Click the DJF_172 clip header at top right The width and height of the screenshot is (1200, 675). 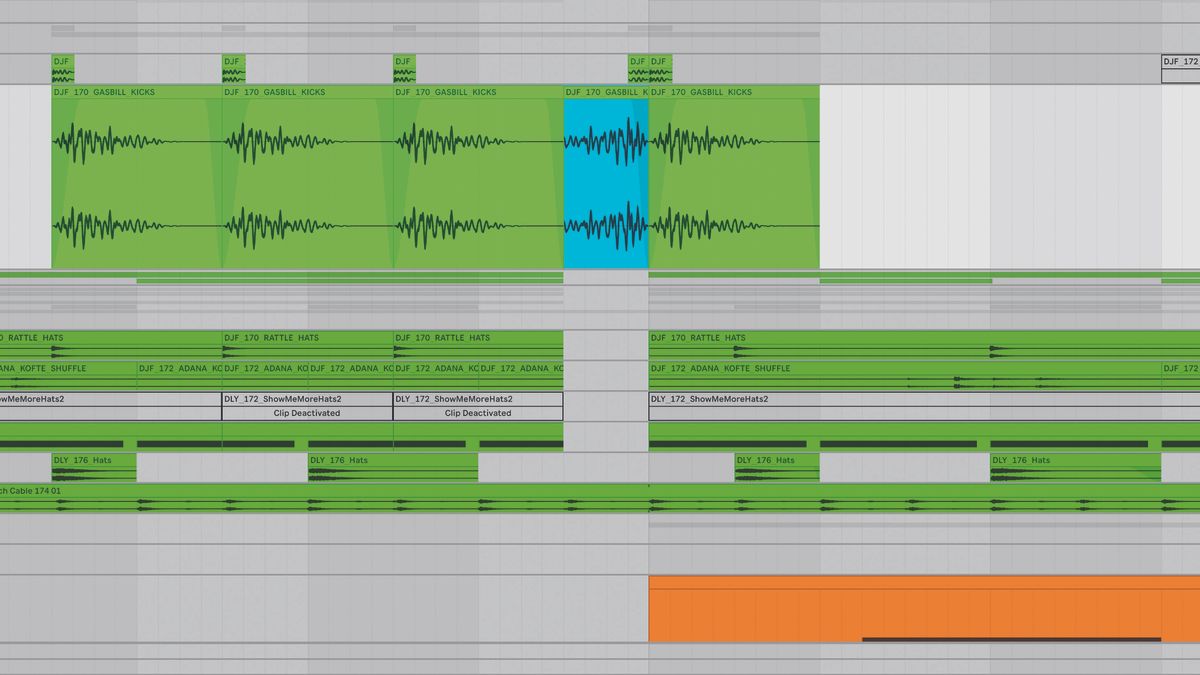coord(1180,60)
